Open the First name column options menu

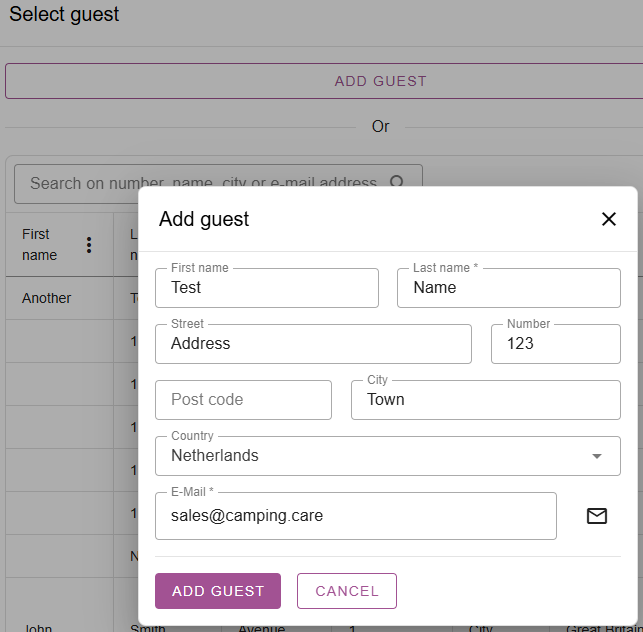[89, 245]
